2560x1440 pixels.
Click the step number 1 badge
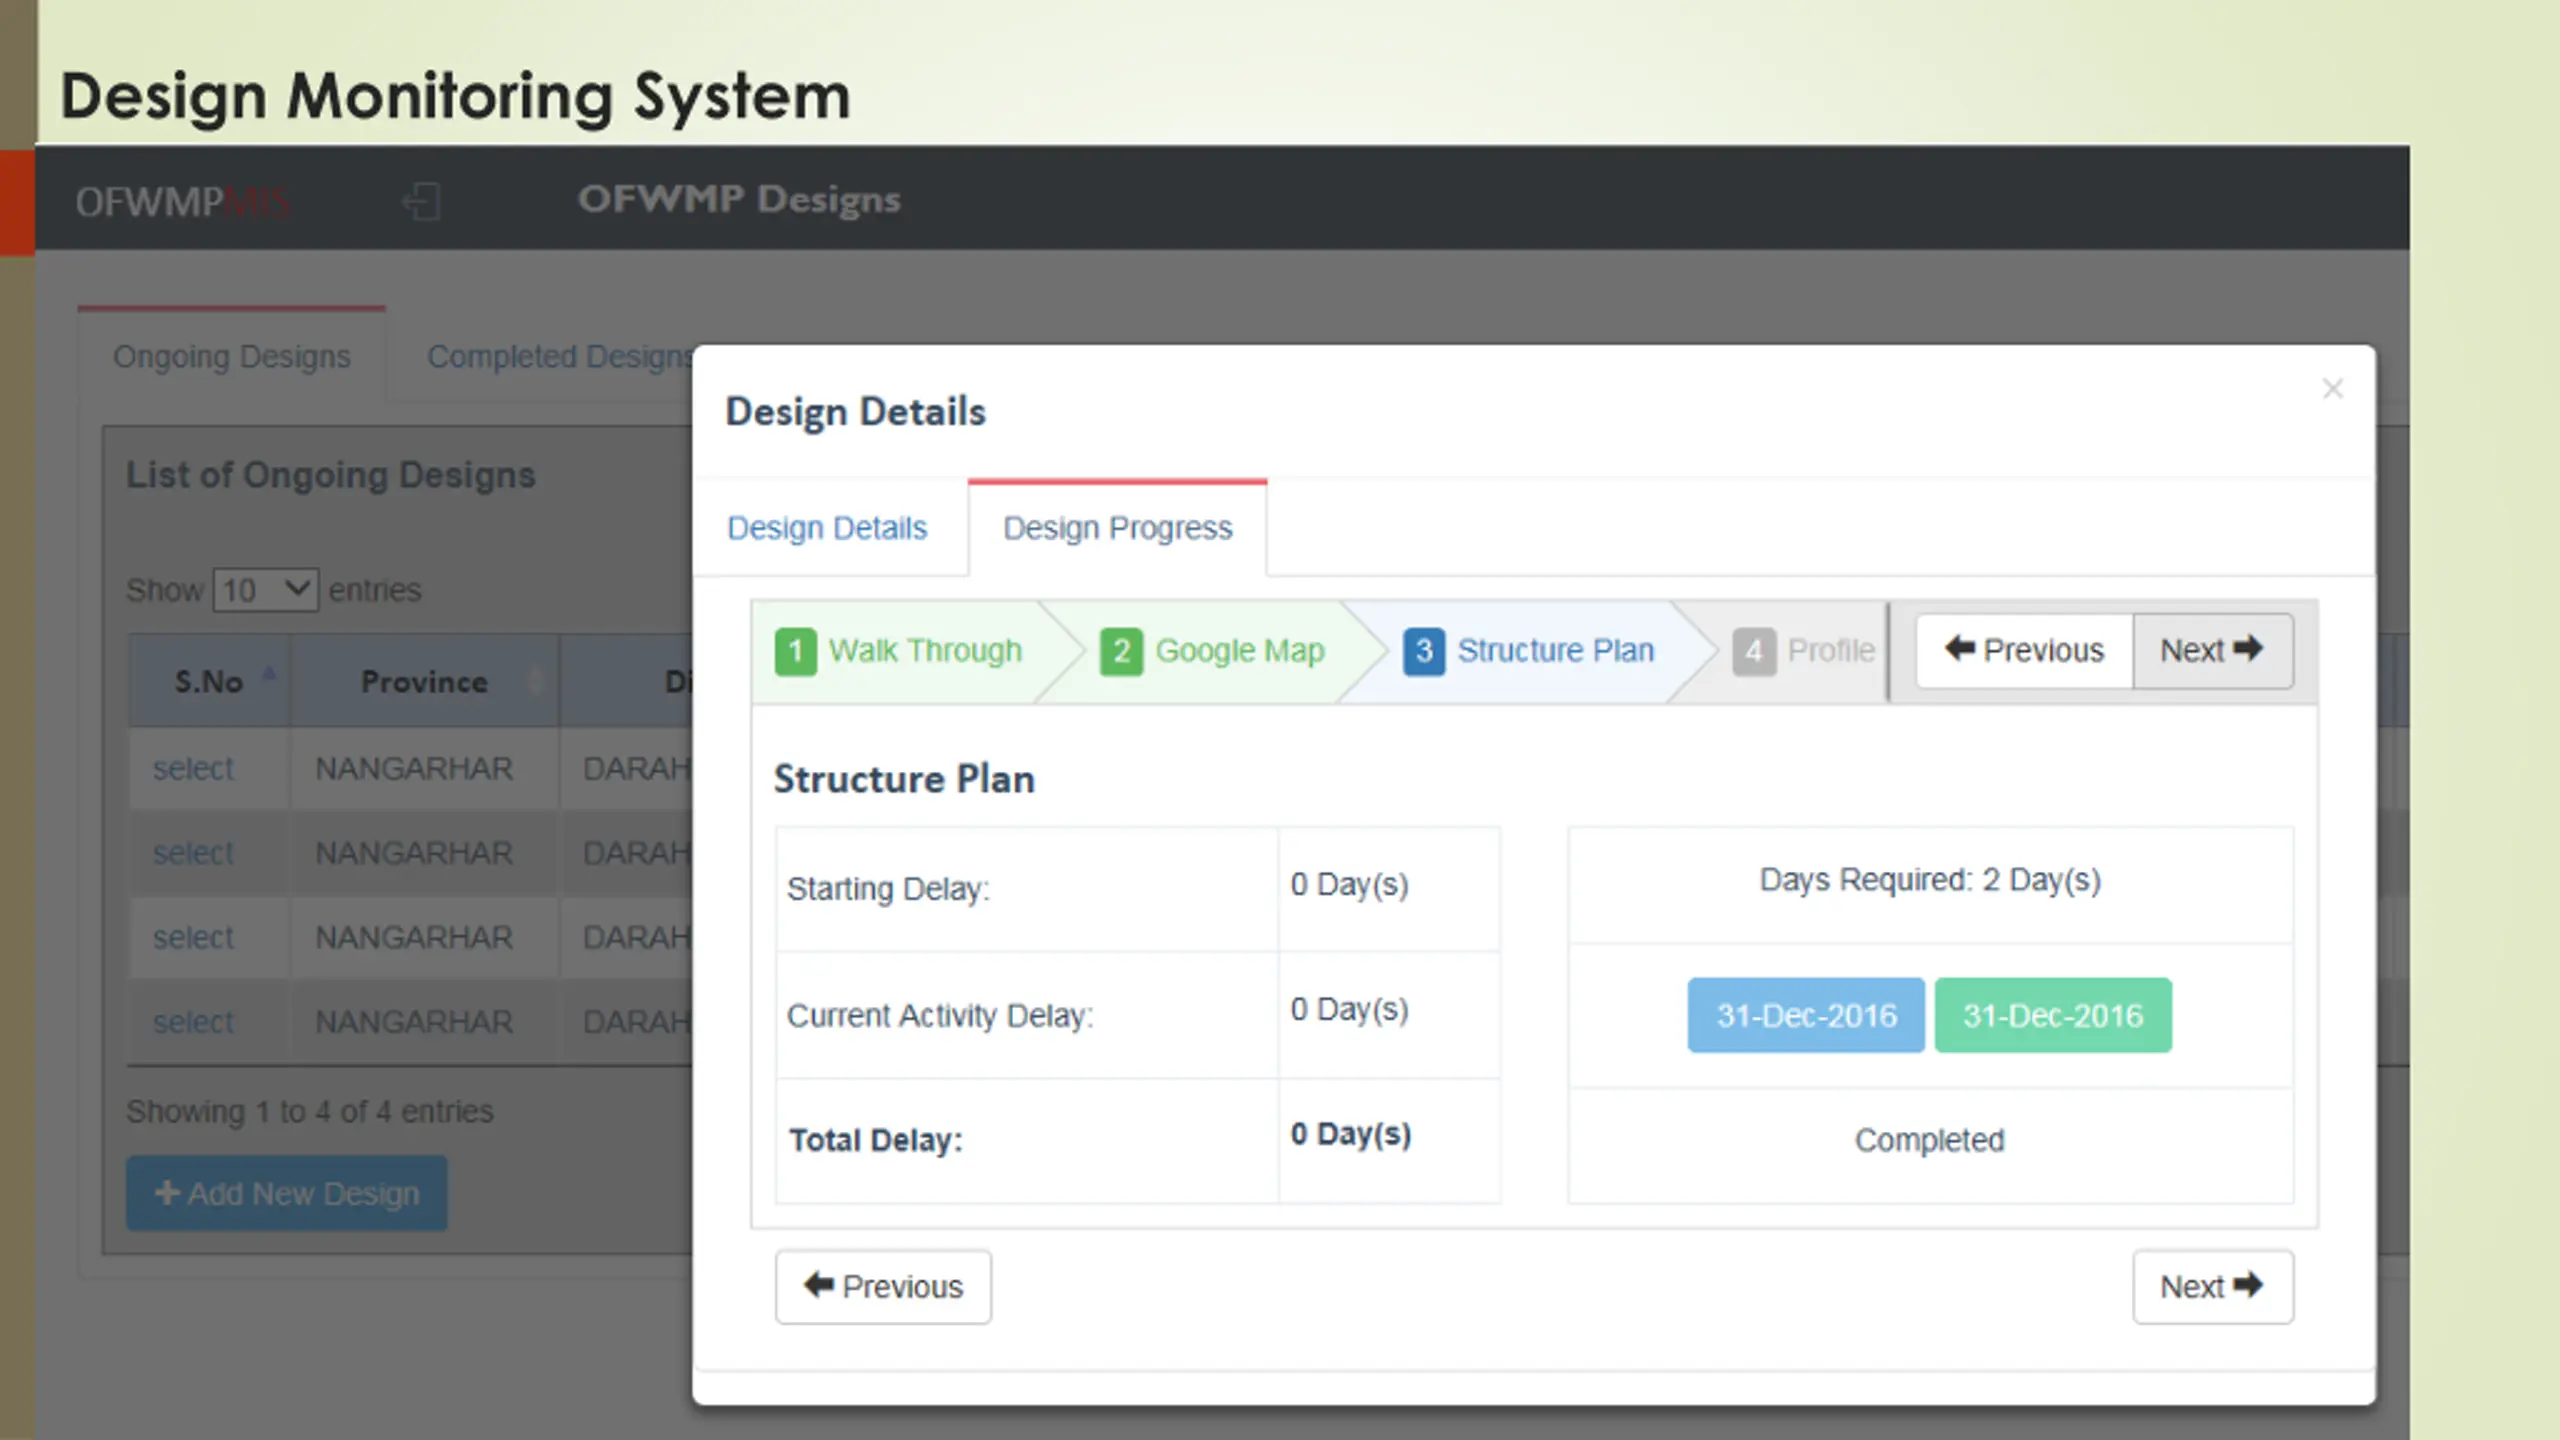click(x=795, y=651)
